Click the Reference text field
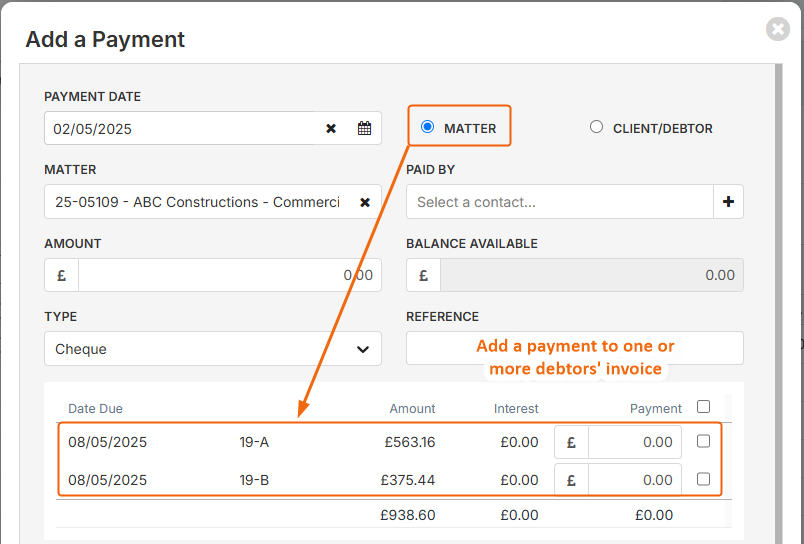Viewport: 804px width, 544px height. [575, 348]
